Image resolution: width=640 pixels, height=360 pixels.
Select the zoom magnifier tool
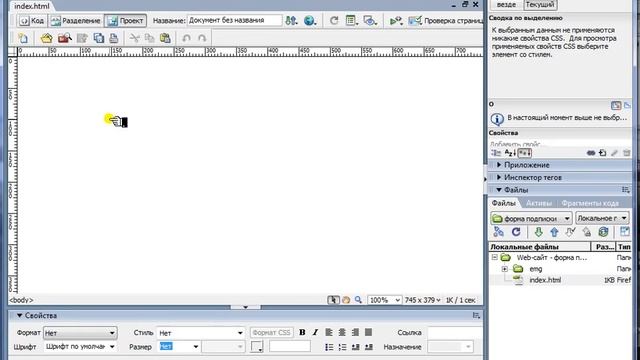[x=358, y=300]
